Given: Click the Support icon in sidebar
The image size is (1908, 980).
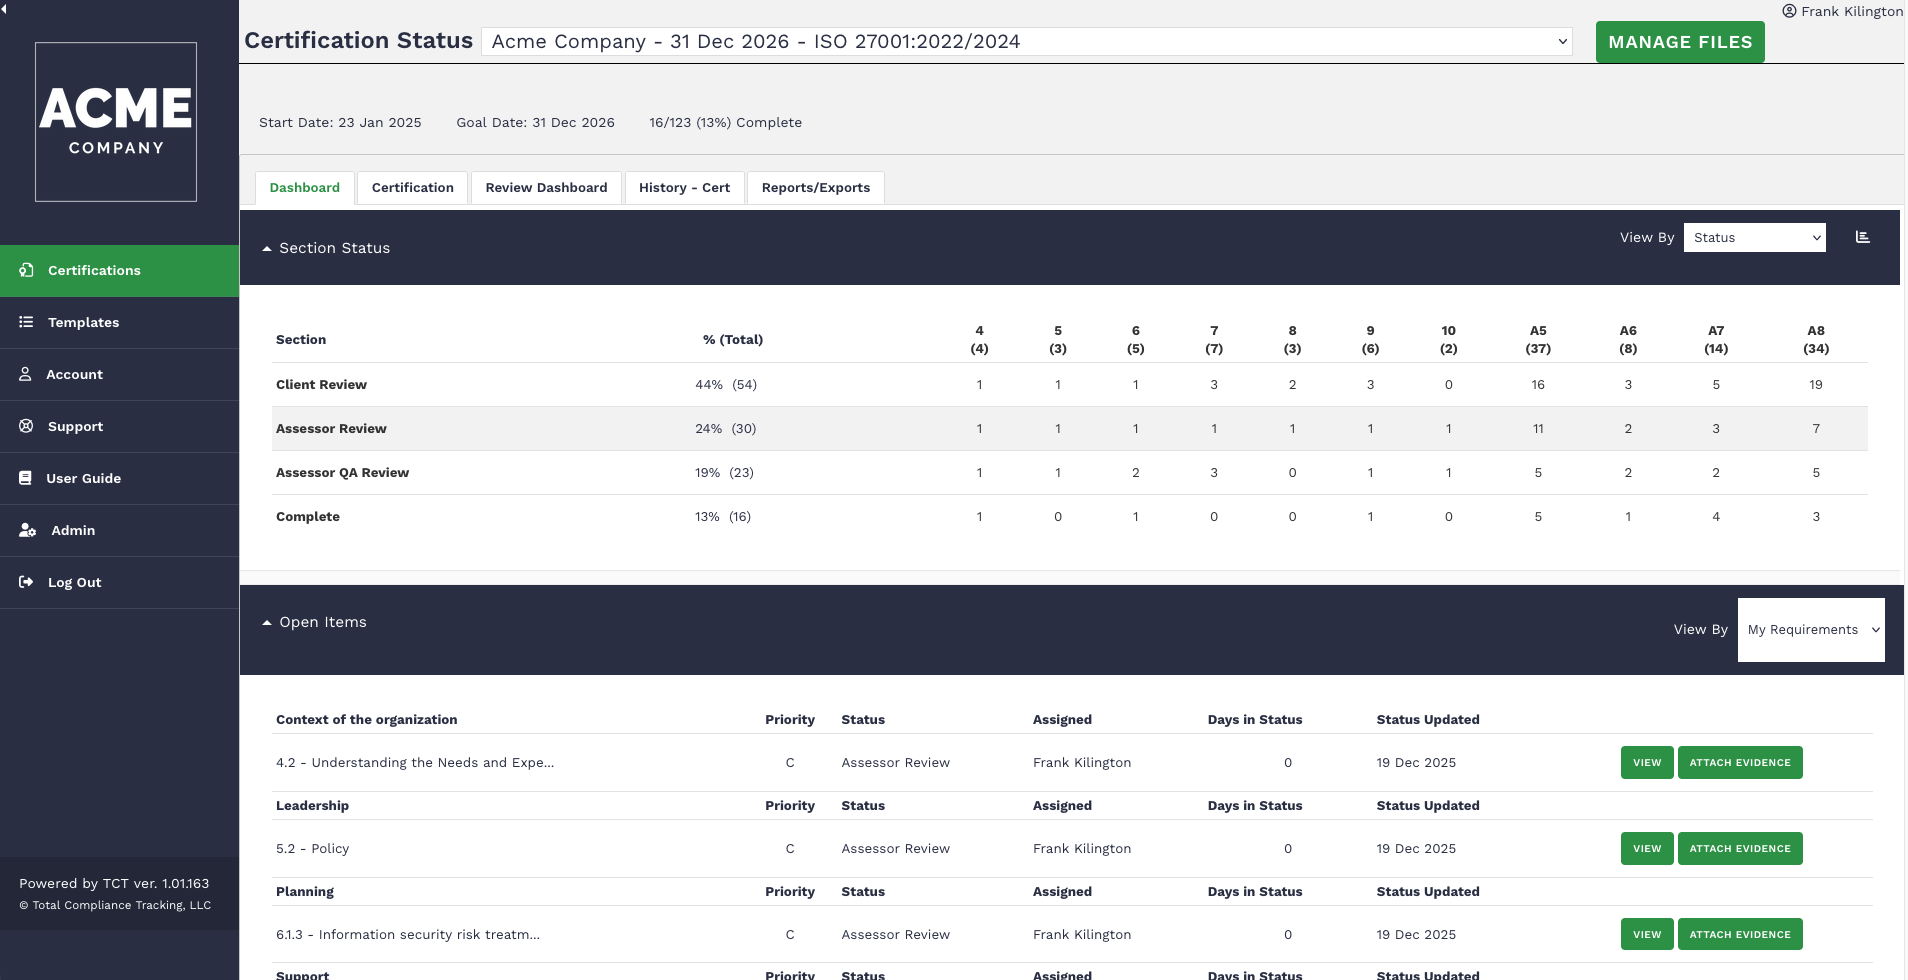Looking at the screenshot, I should (x=25, y=426).
